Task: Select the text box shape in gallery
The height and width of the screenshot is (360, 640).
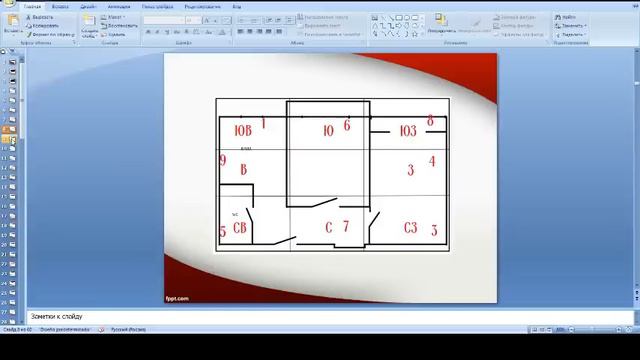Action: coord(375,18)
